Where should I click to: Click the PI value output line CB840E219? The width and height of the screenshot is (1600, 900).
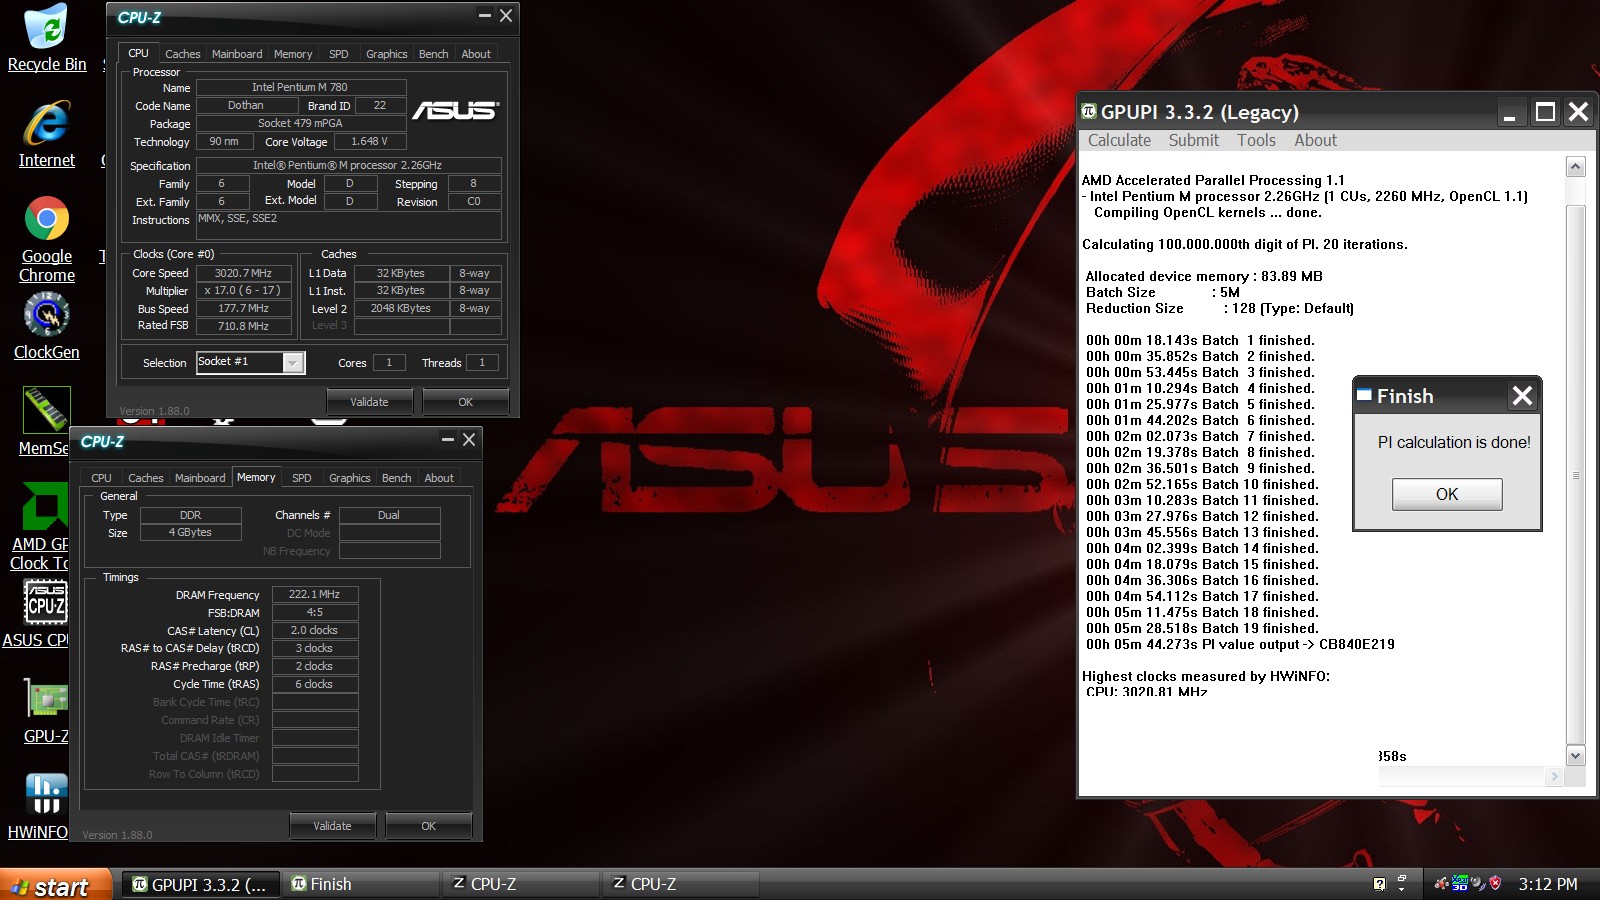pyautogui.click(x=1240, y=645)
